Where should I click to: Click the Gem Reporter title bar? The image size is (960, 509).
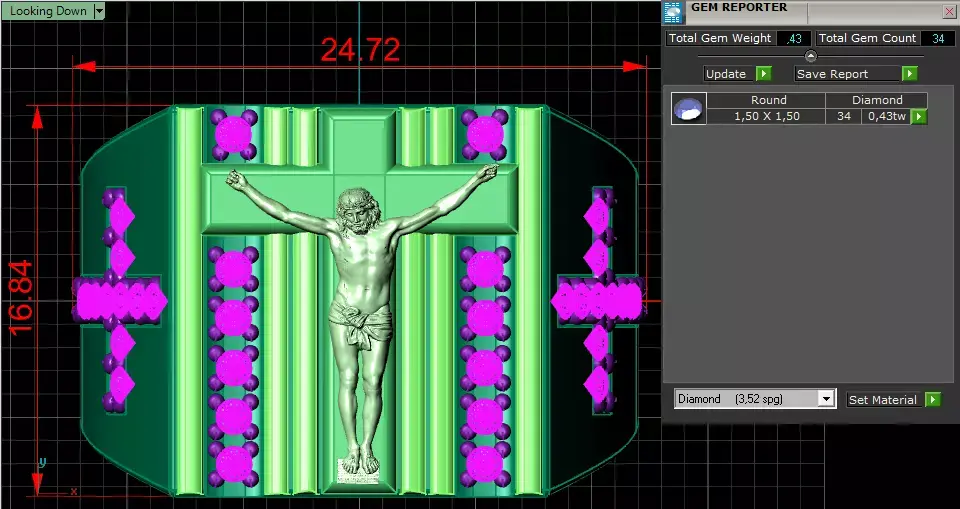pos(811,12)
